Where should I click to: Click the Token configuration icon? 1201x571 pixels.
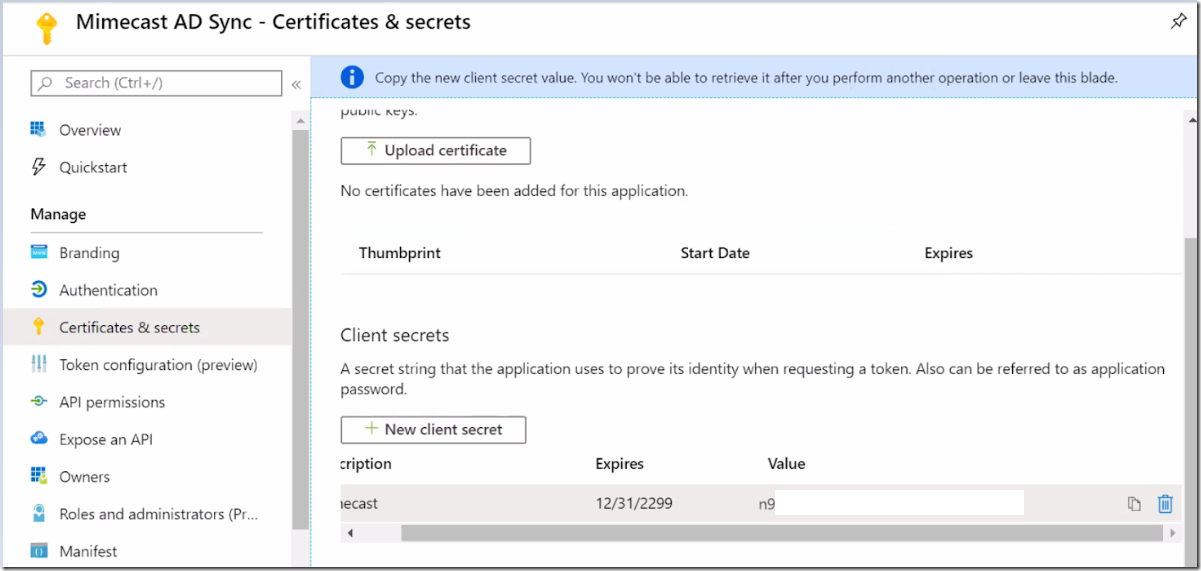(39, 365)
